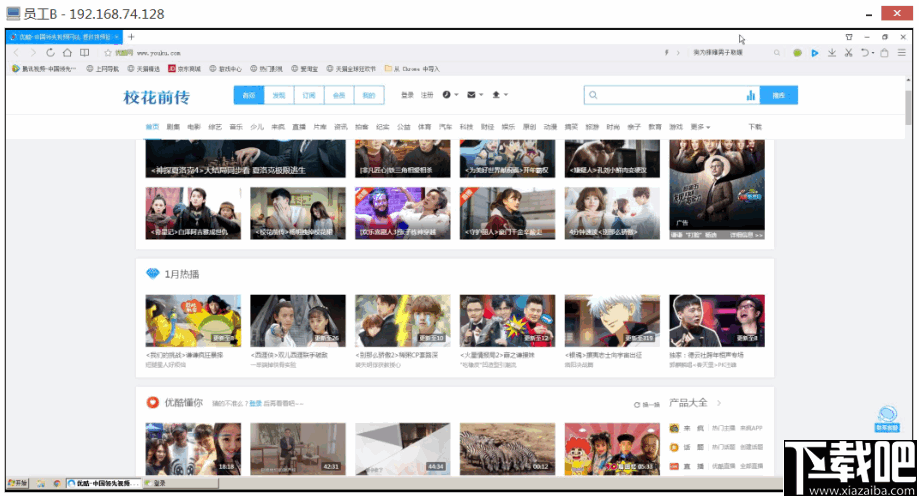919x496 pixels.
Task: Click the blue video play toolbar icon
Action: tap(815, 53)
